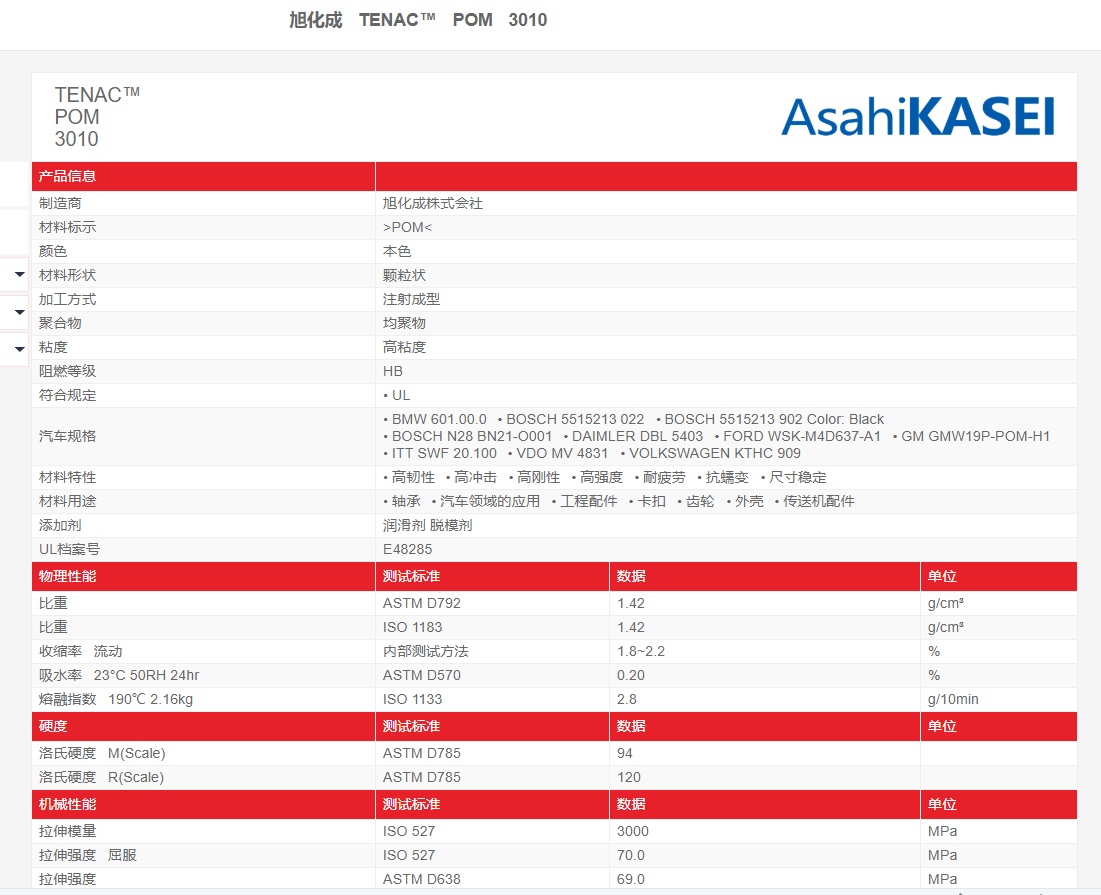This screenshot has width=1101, height=895.
Task: Click the spec "ITT SWF 20.100"
Action: (x=444, y=453)
